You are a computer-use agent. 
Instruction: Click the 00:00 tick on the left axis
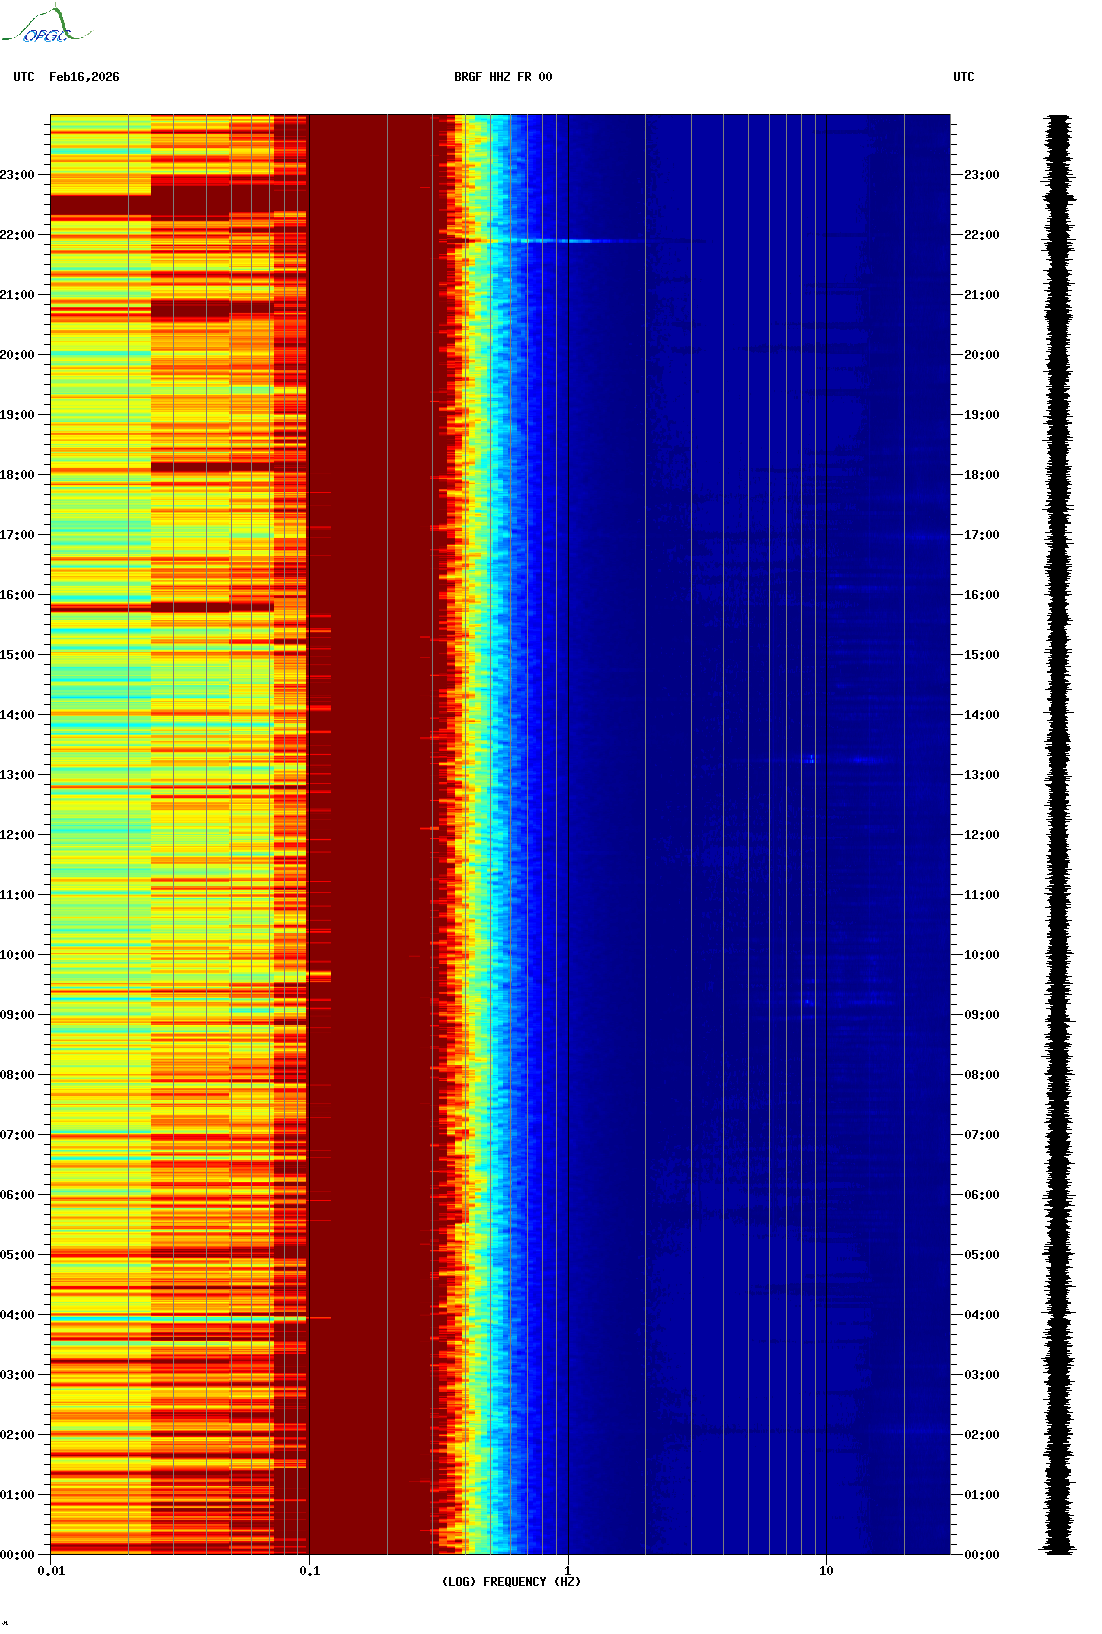[18, 1555]
